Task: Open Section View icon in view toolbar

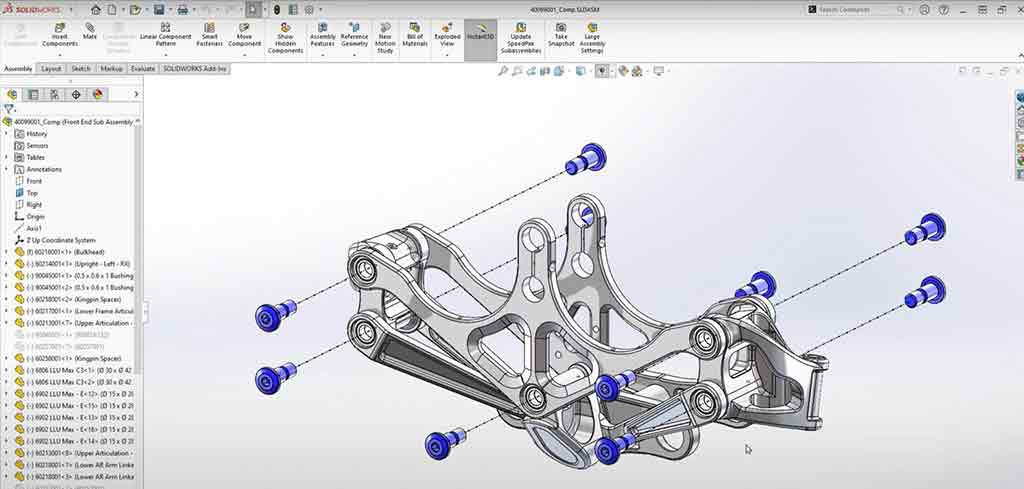Action: tap(544, 71)
